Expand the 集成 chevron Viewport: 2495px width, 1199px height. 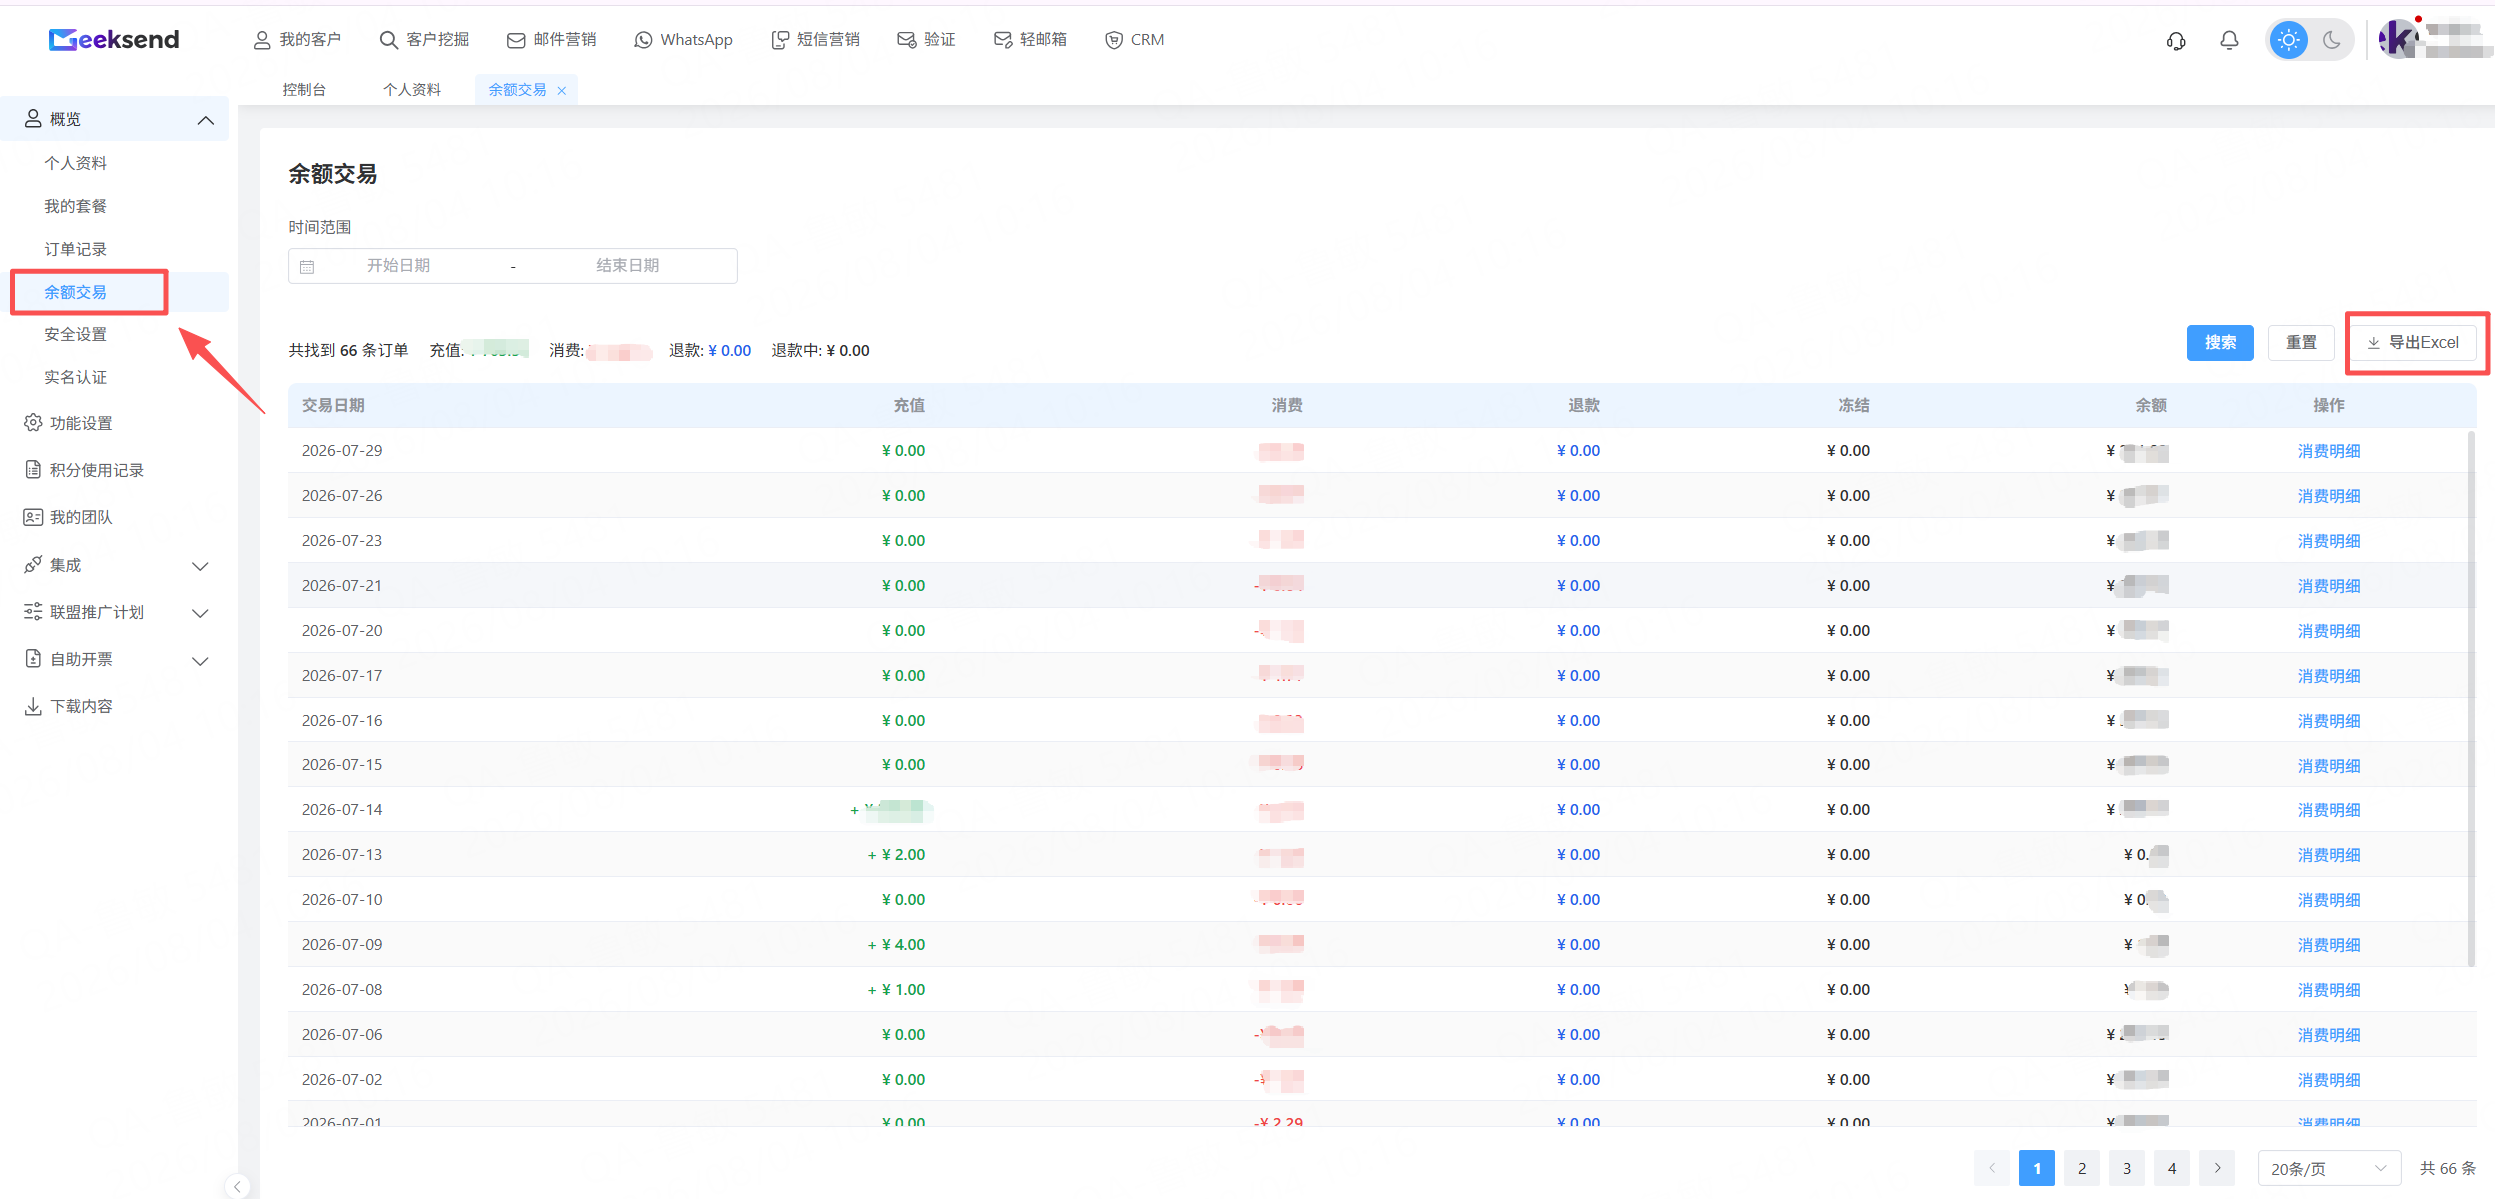pyautogui.click(x=200, y=566)
